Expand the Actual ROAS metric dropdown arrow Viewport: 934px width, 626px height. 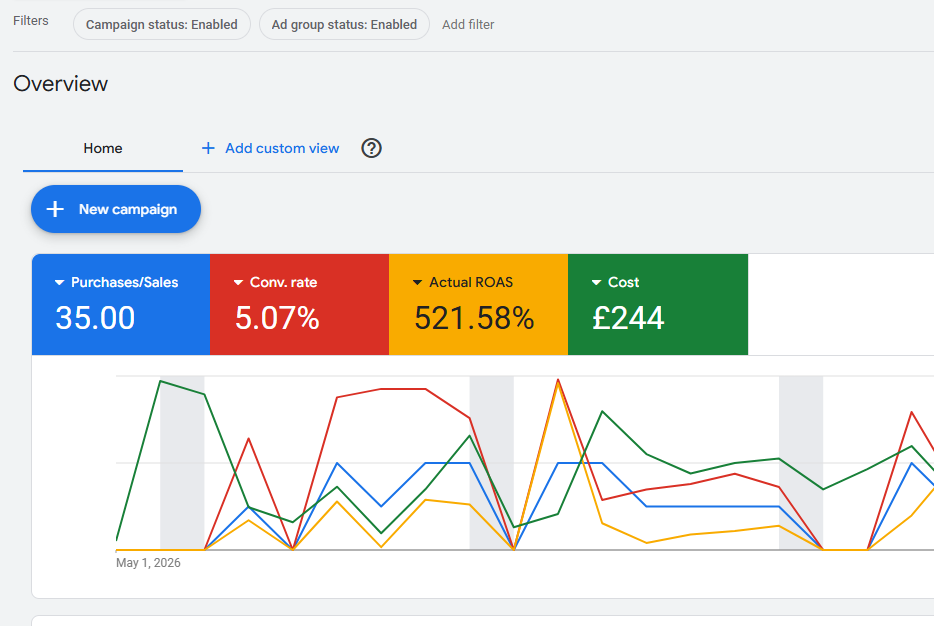[418, 282]
